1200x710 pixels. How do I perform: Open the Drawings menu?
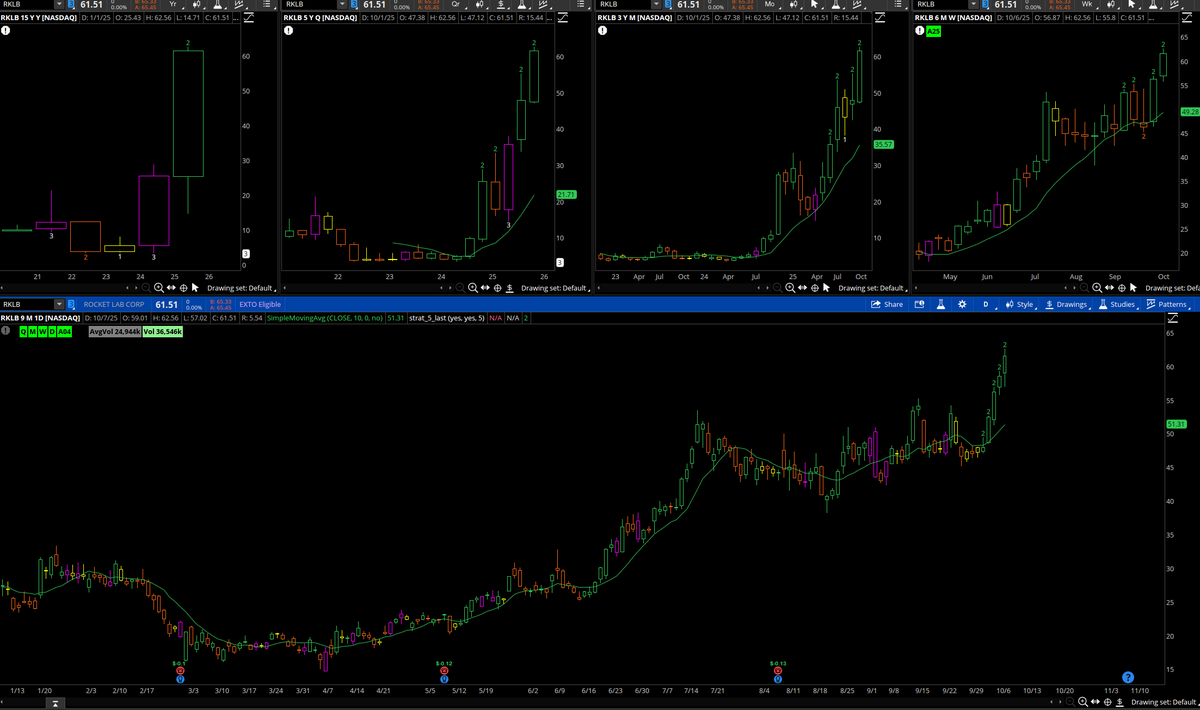tap(1067, 304)
